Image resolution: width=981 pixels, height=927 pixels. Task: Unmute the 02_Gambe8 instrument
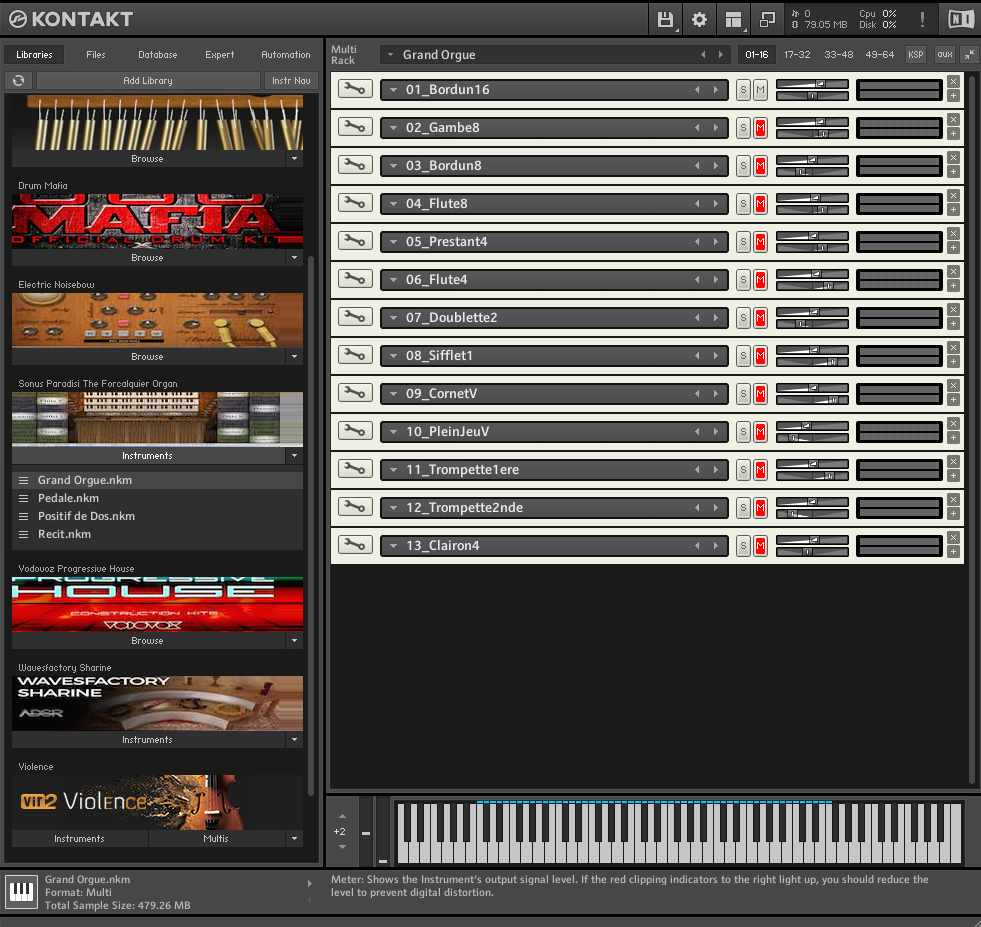(760, 128)
